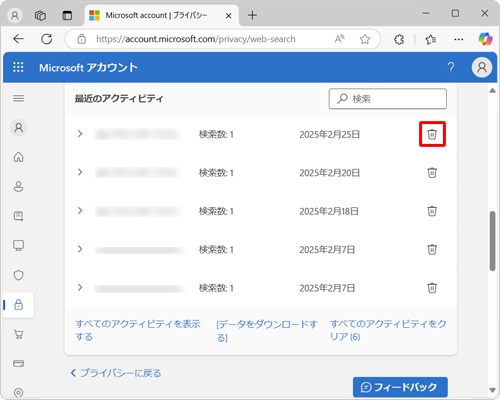500x400 pixels.
Task: Open the shopping cart sidebar icon
Action: 19,334
